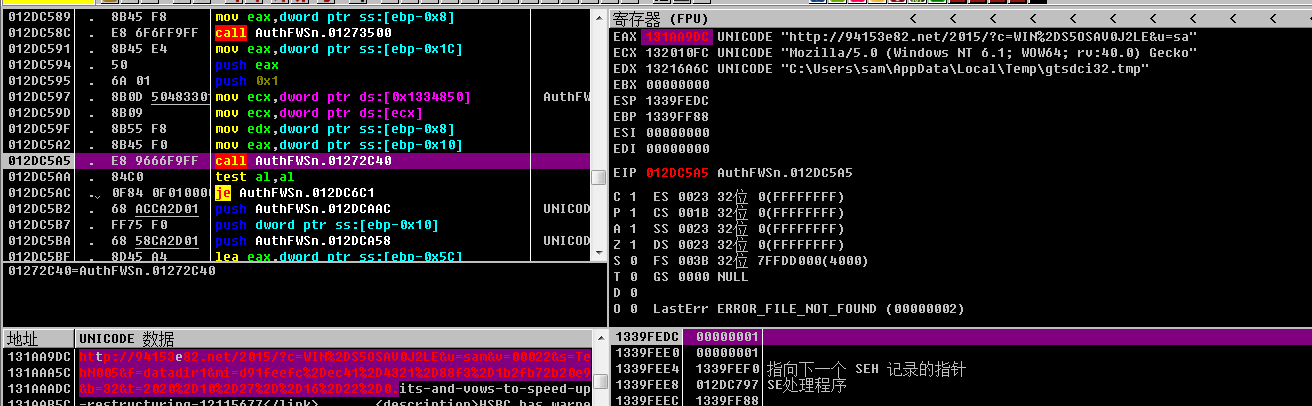The image size is (1312, 406).
Task: Toggle the Z zero flag bit
Action: point(634,245)
